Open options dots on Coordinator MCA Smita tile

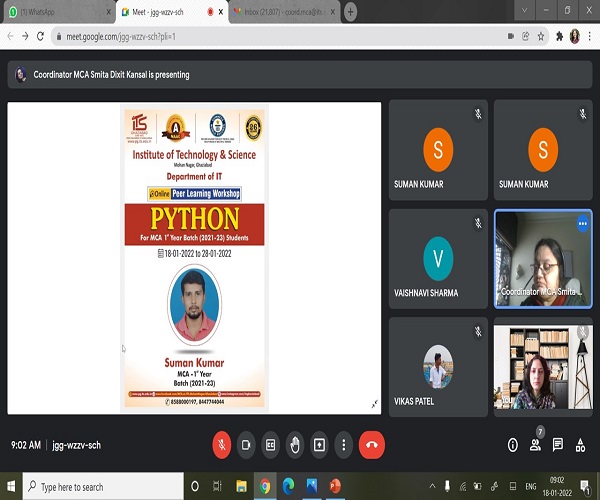[582, 224]
